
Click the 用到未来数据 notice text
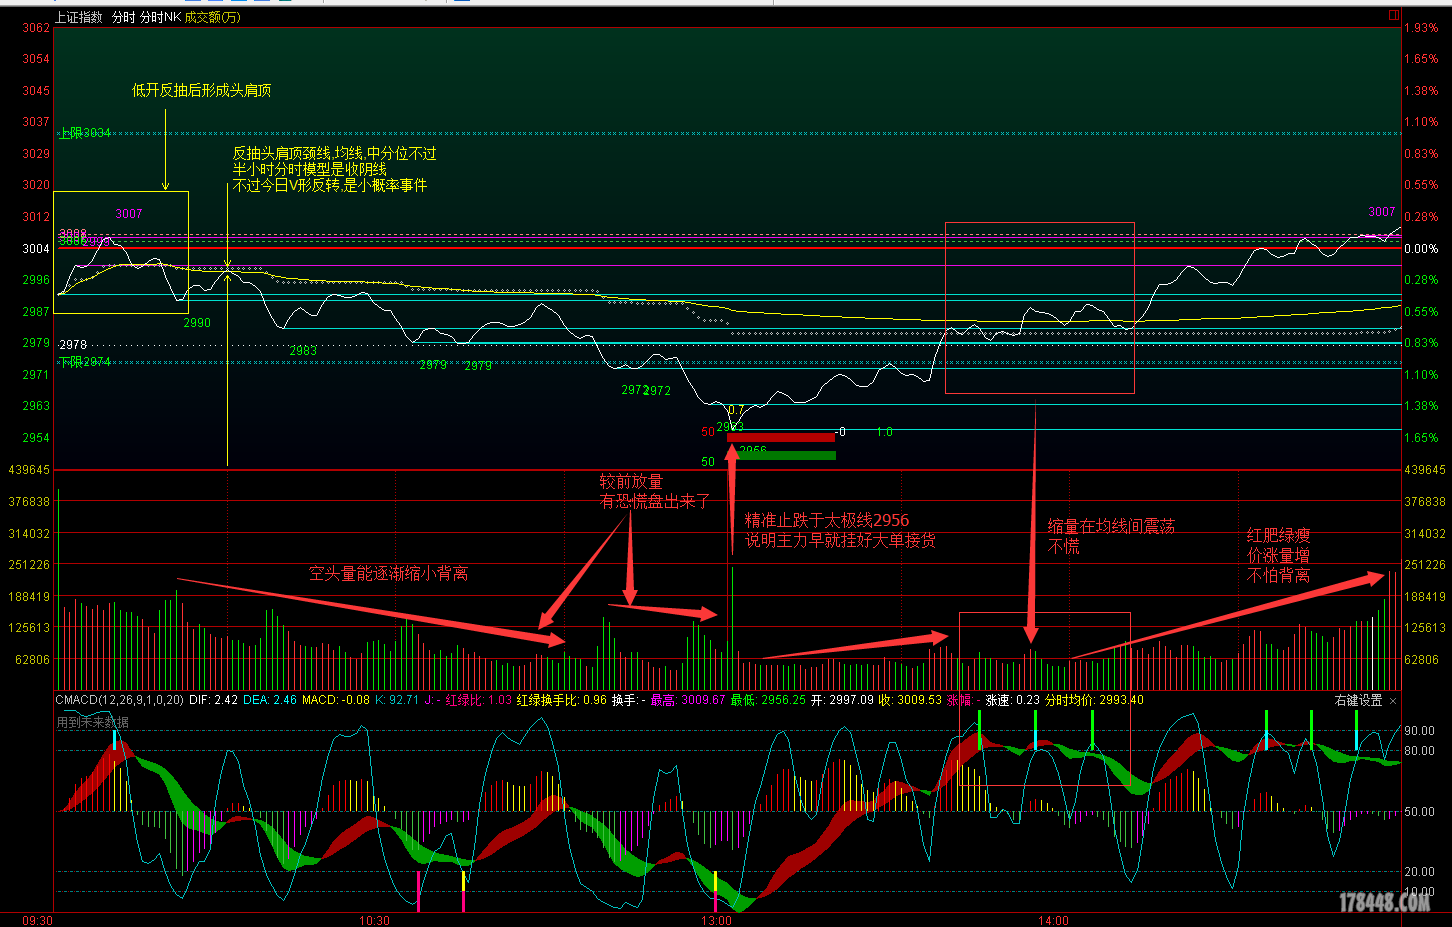tap(92, 722)
